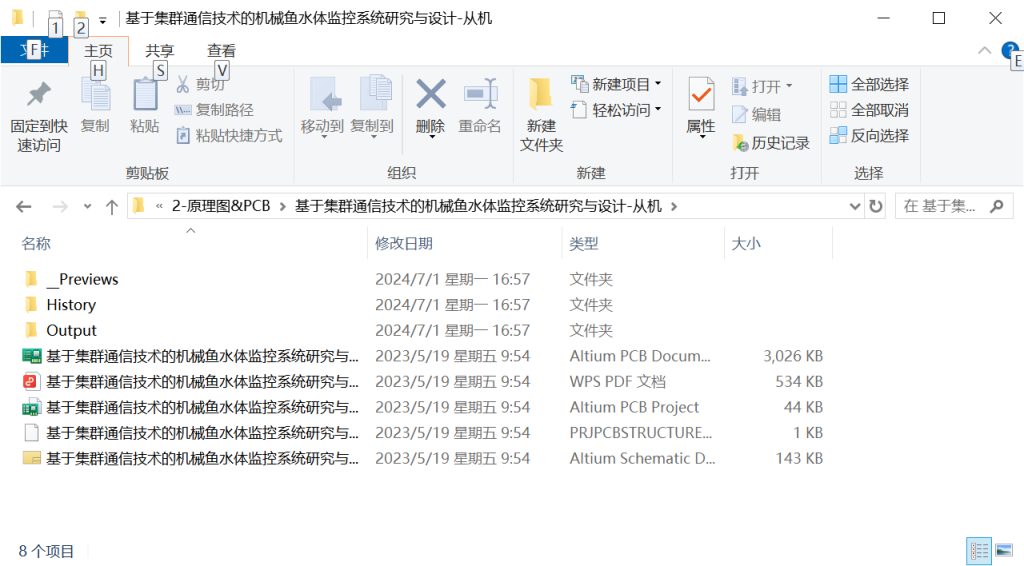Expand the New item dropdown
Image resolution: width=1024 pixels, height=566 pixels.
pos(658,84)
